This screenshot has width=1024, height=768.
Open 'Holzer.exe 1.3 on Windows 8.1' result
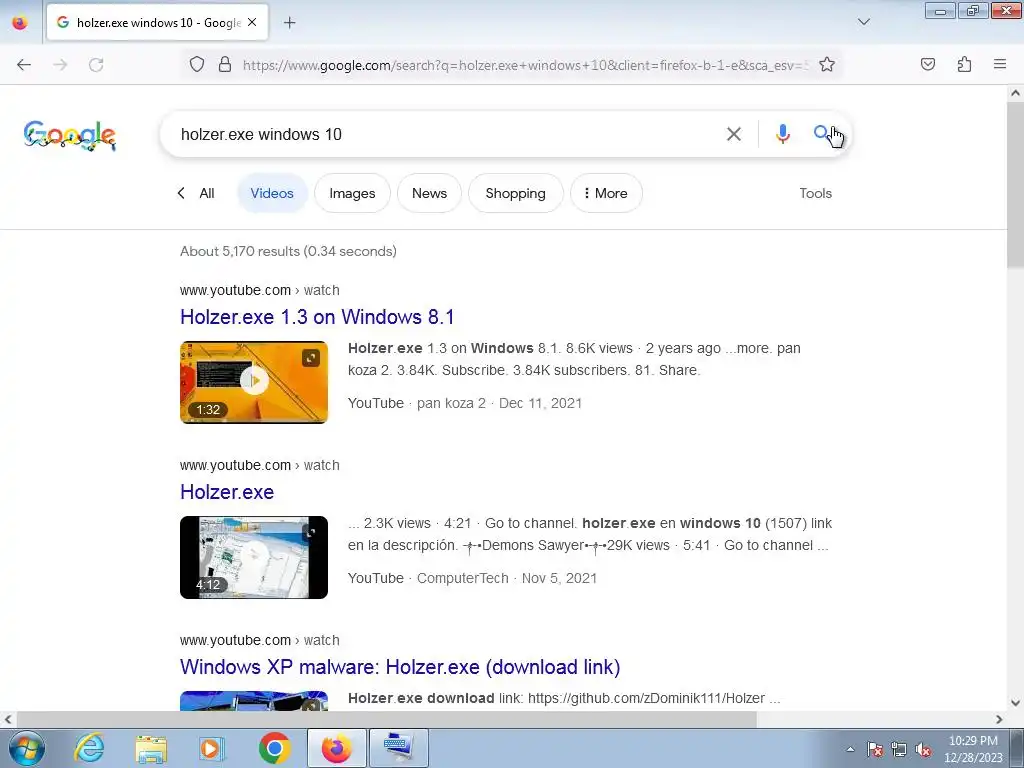click(x=317, y=317)
